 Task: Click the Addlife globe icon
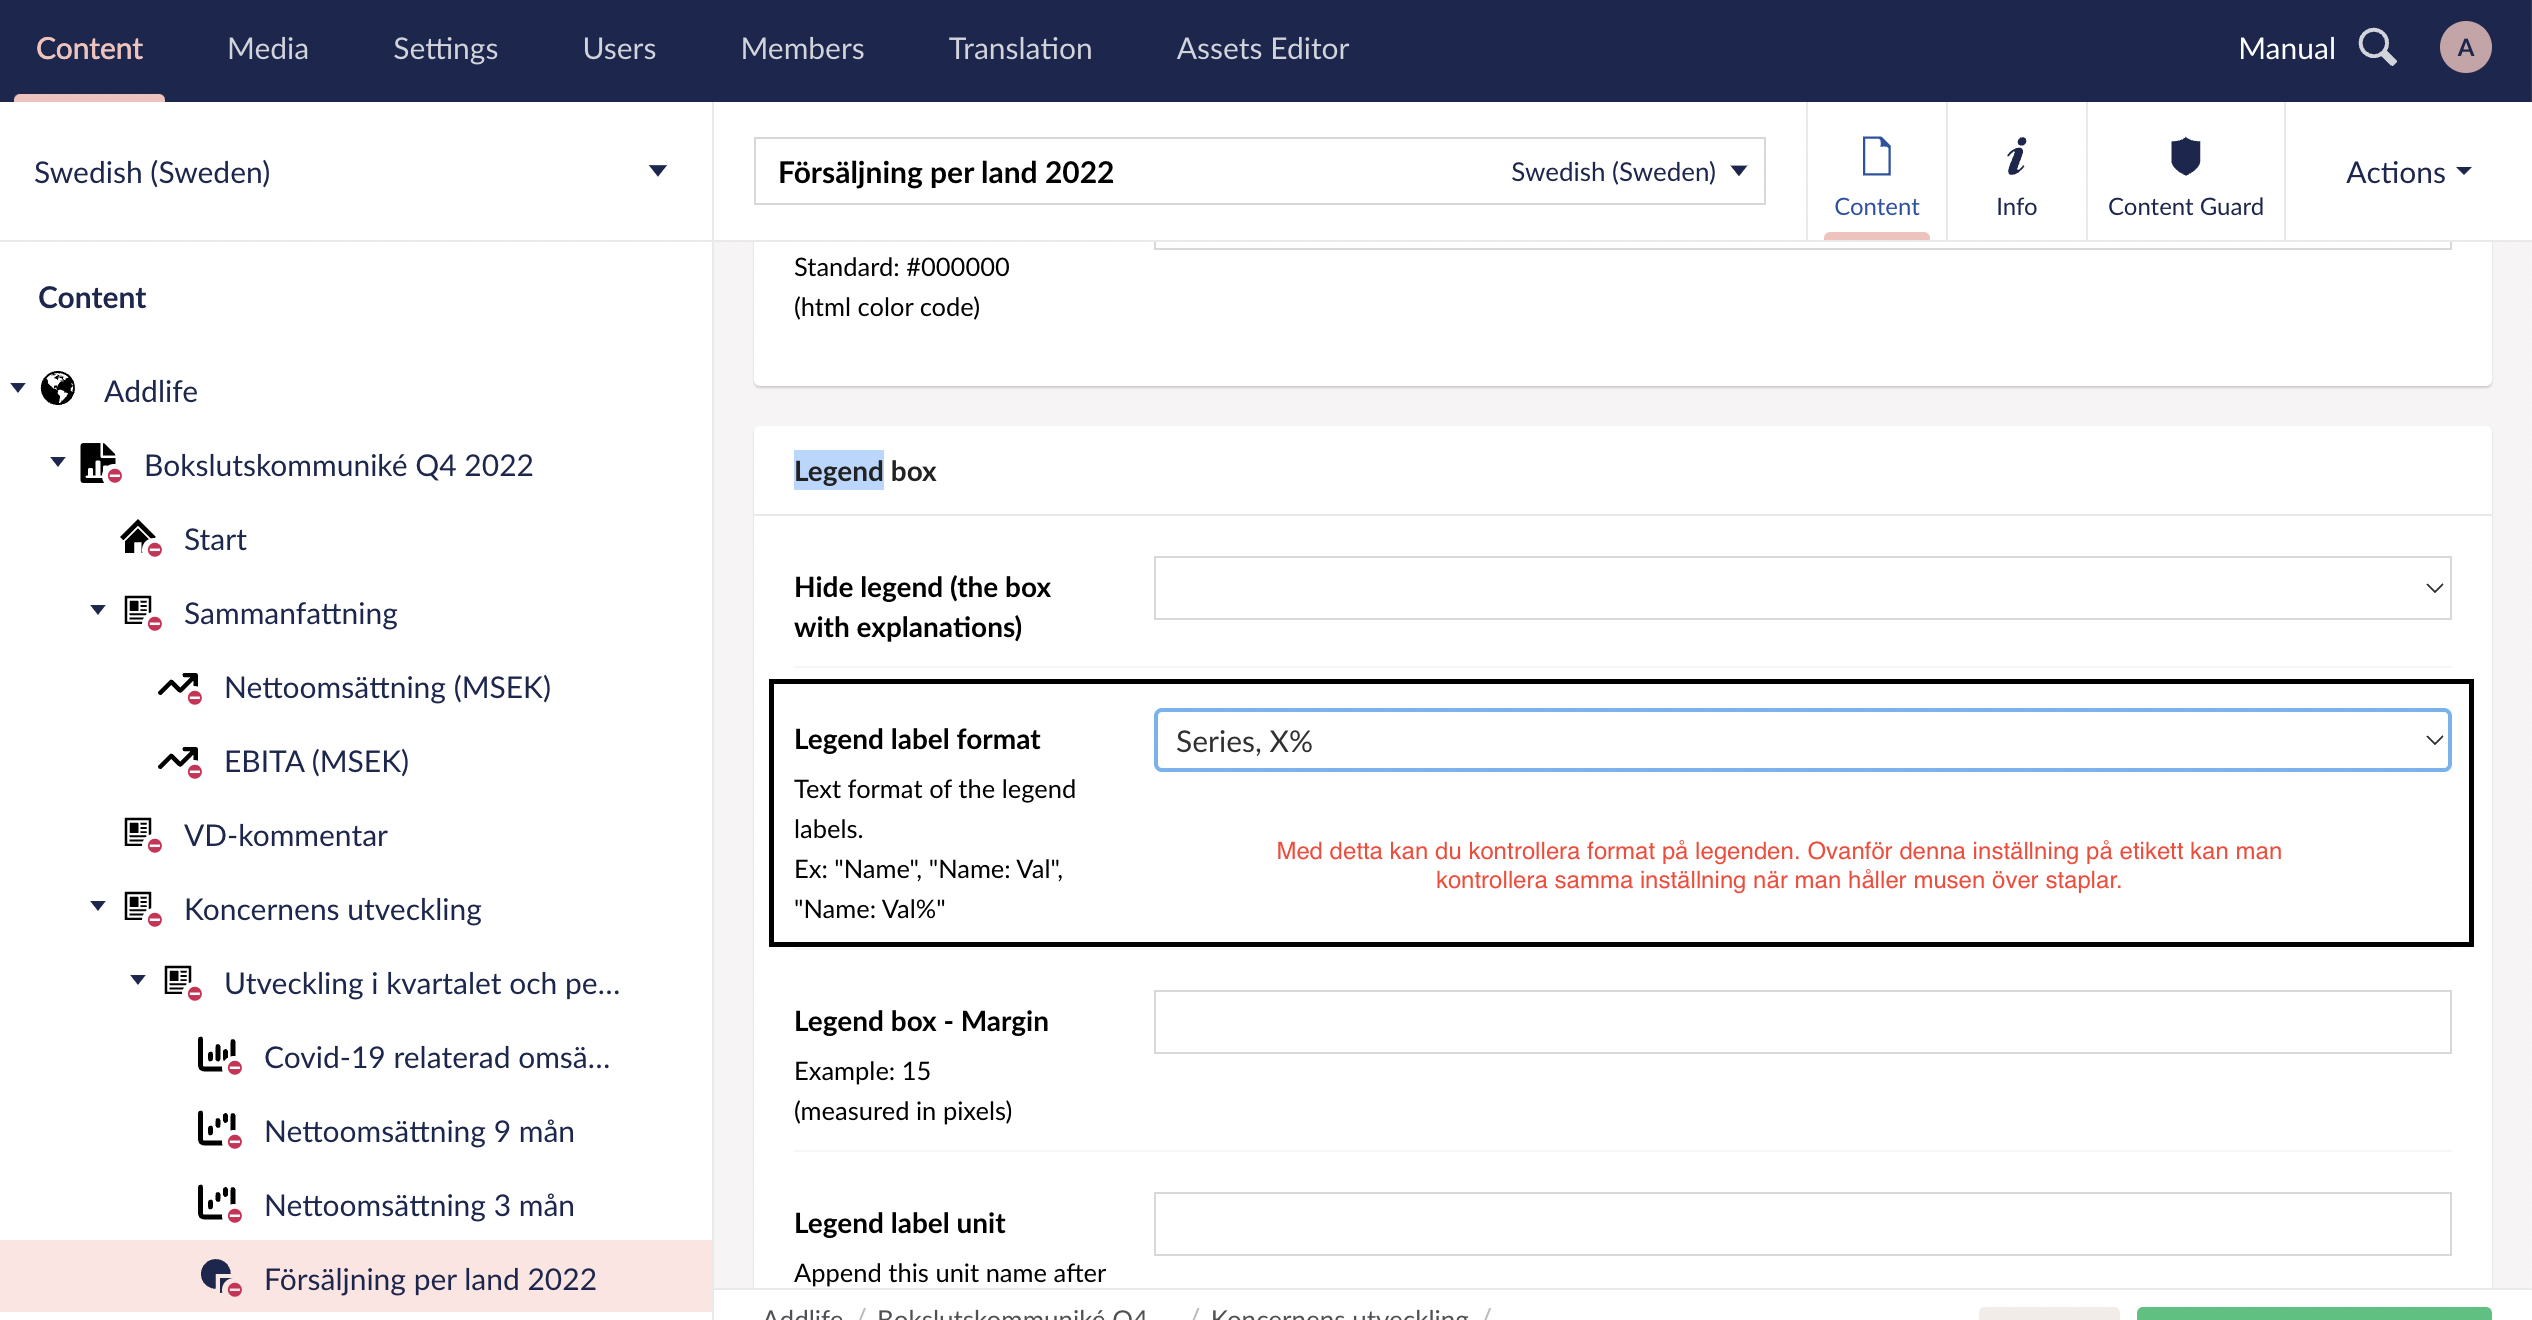click(58, 389)
